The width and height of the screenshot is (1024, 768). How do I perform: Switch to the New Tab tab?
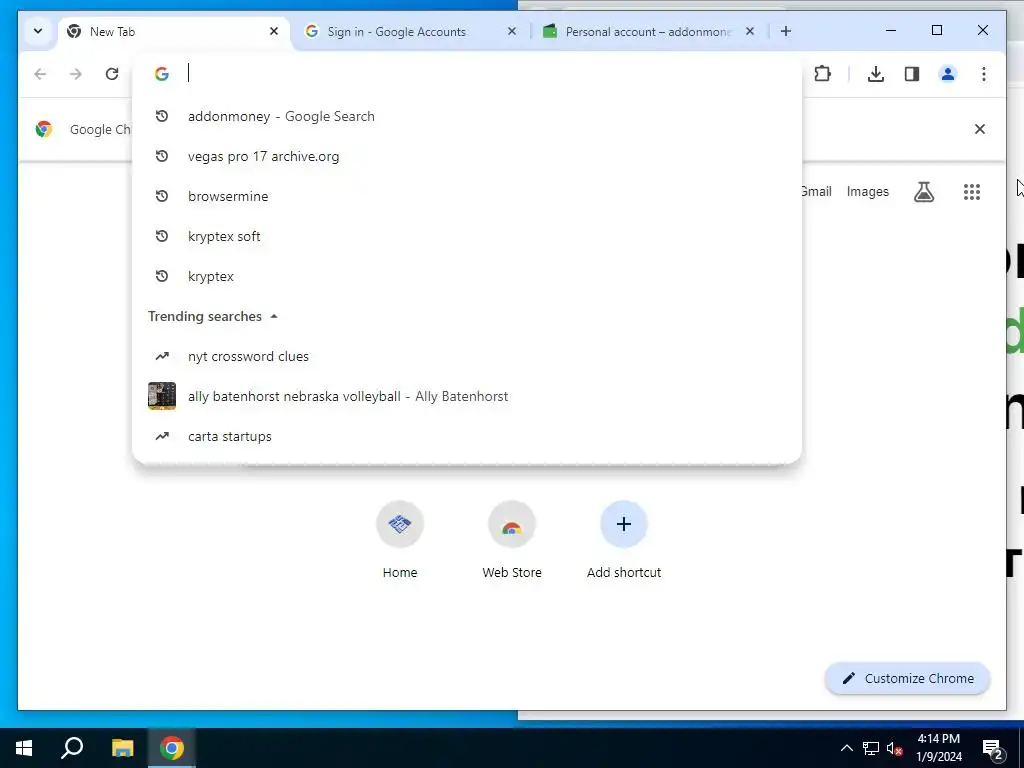(174, 31)
